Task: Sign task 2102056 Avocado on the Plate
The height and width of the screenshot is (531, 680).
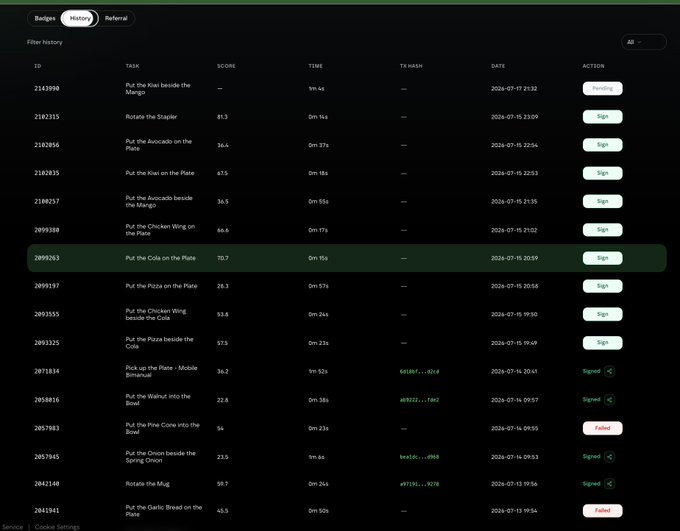Action: (x=602, y=145)
